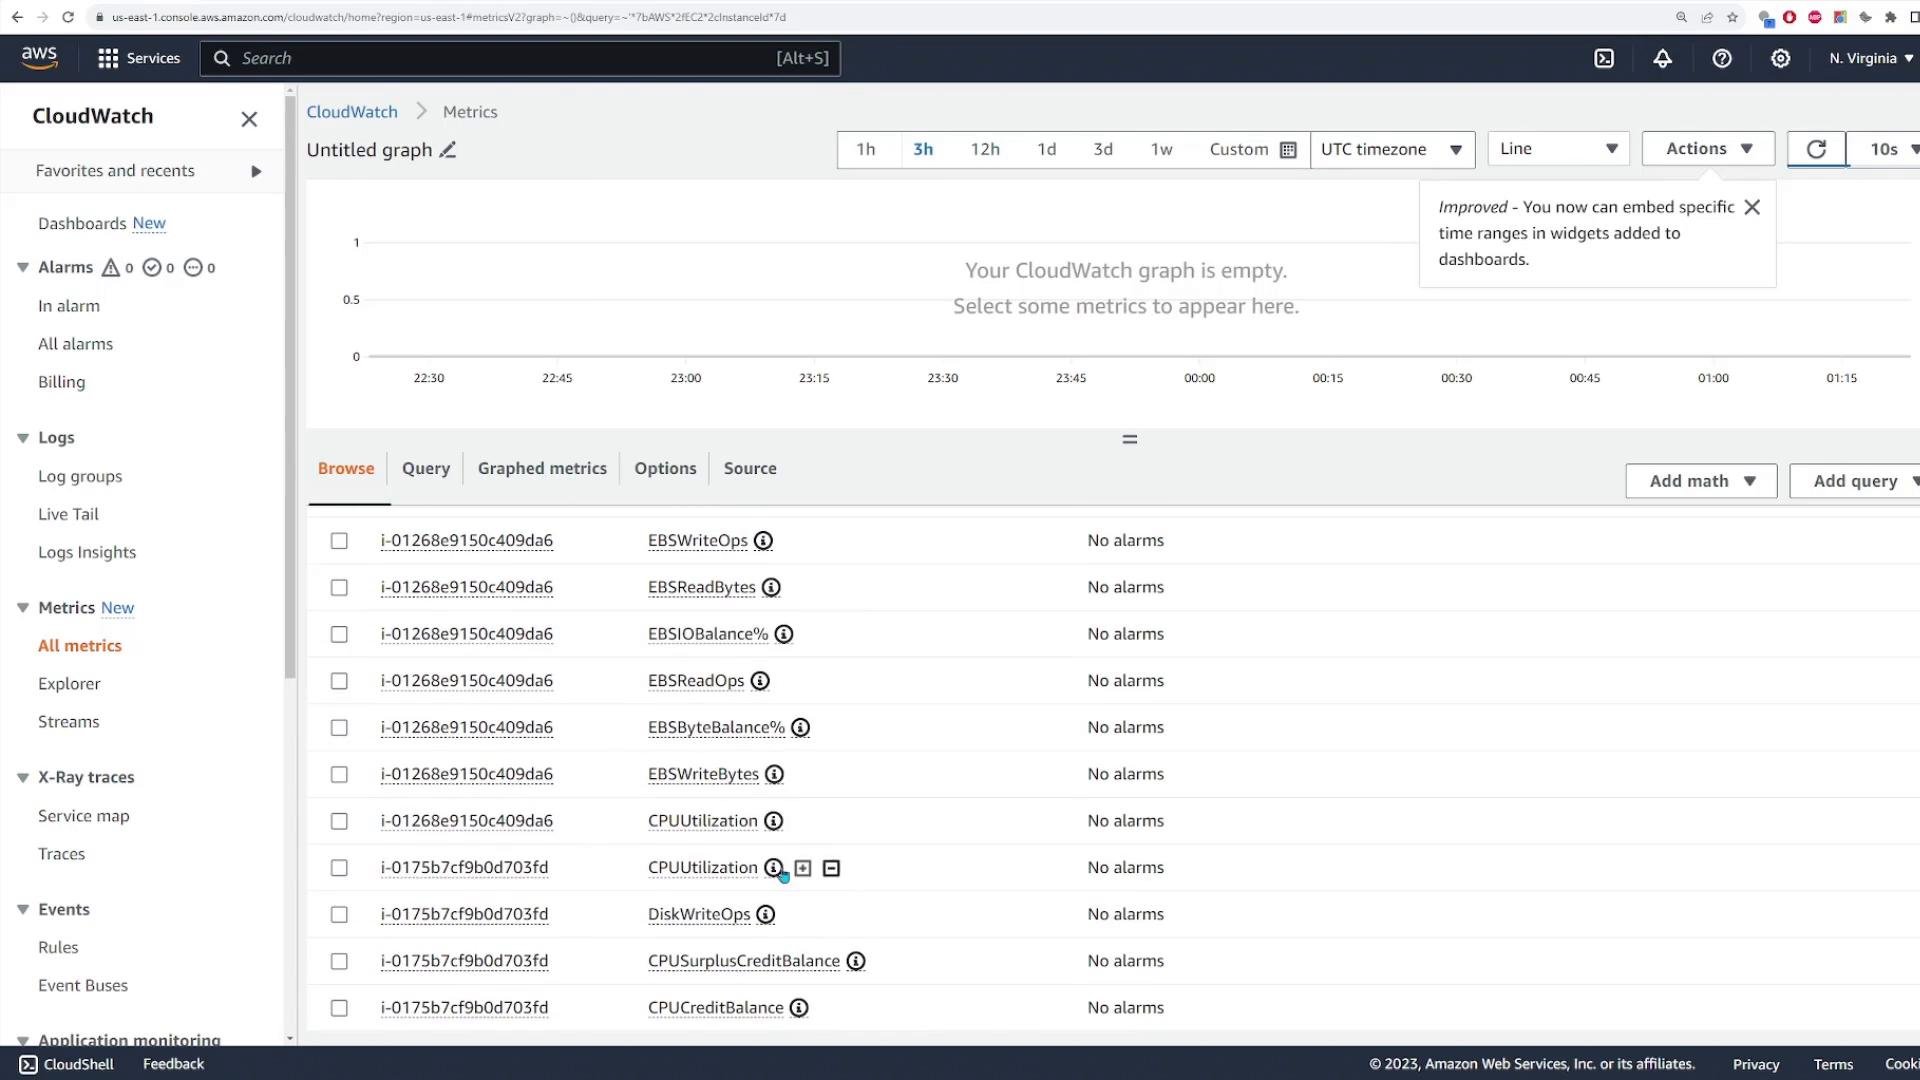Image resolution: width=1920 pixels, height=1080 pixels.
Task: Click the AWS search field
Action: [x=520, y=58]
